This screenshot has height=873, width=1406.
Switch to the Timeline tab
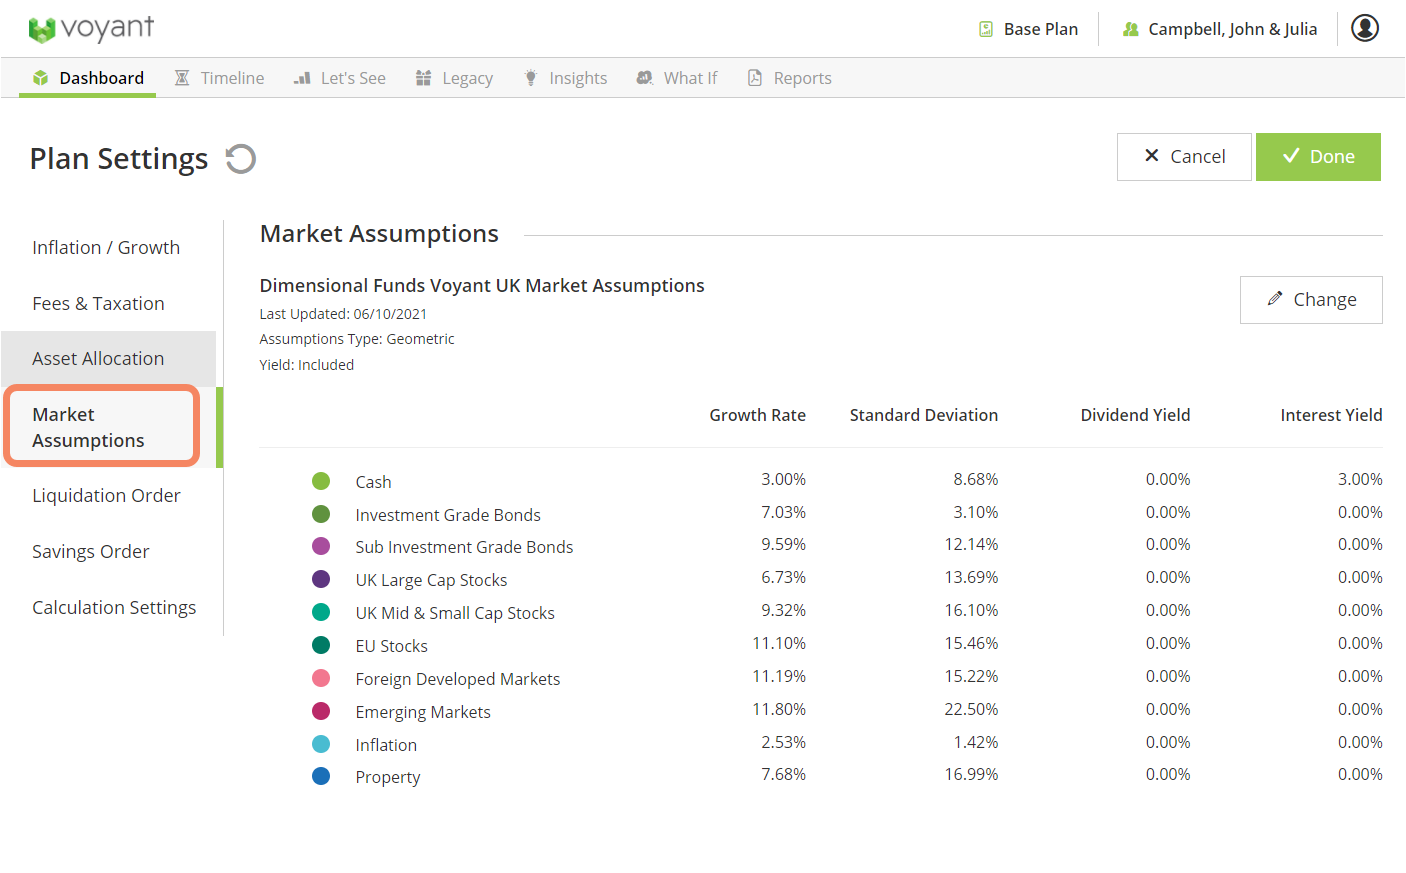pyautogui.click(x=219, y=78)
